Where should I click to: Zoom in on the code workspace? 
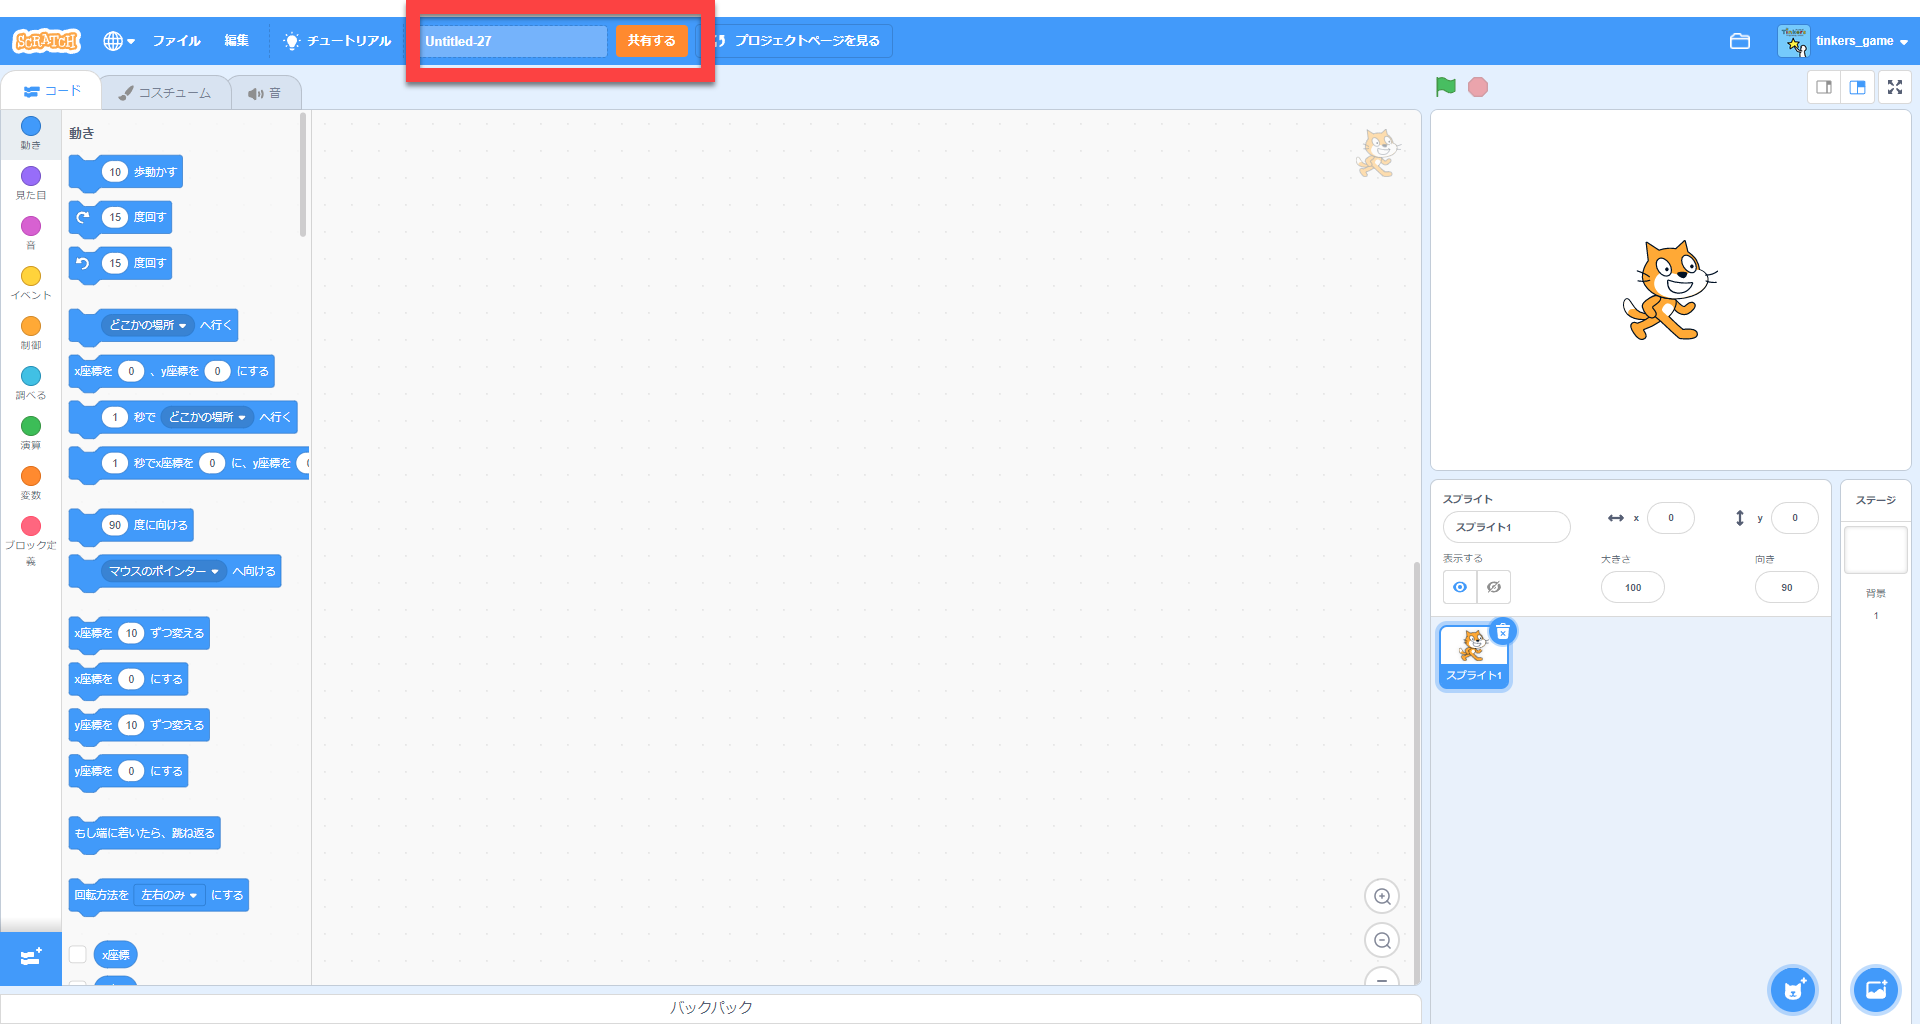[x=1381, y=897]
